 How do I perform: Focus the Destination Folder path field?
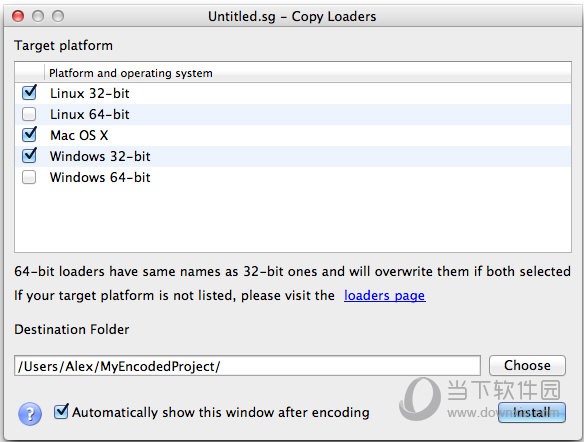(x=247, y=366)
